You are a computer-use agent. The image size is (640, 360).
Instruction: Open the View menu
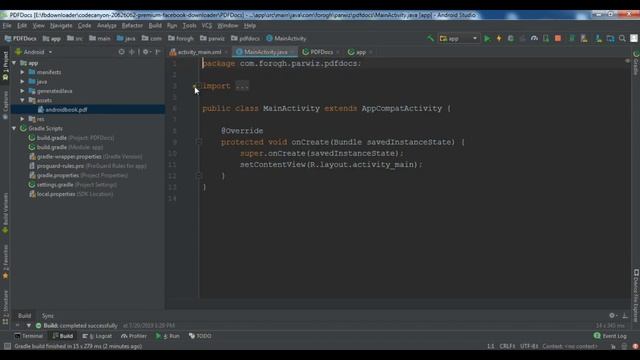pos(38,25)
